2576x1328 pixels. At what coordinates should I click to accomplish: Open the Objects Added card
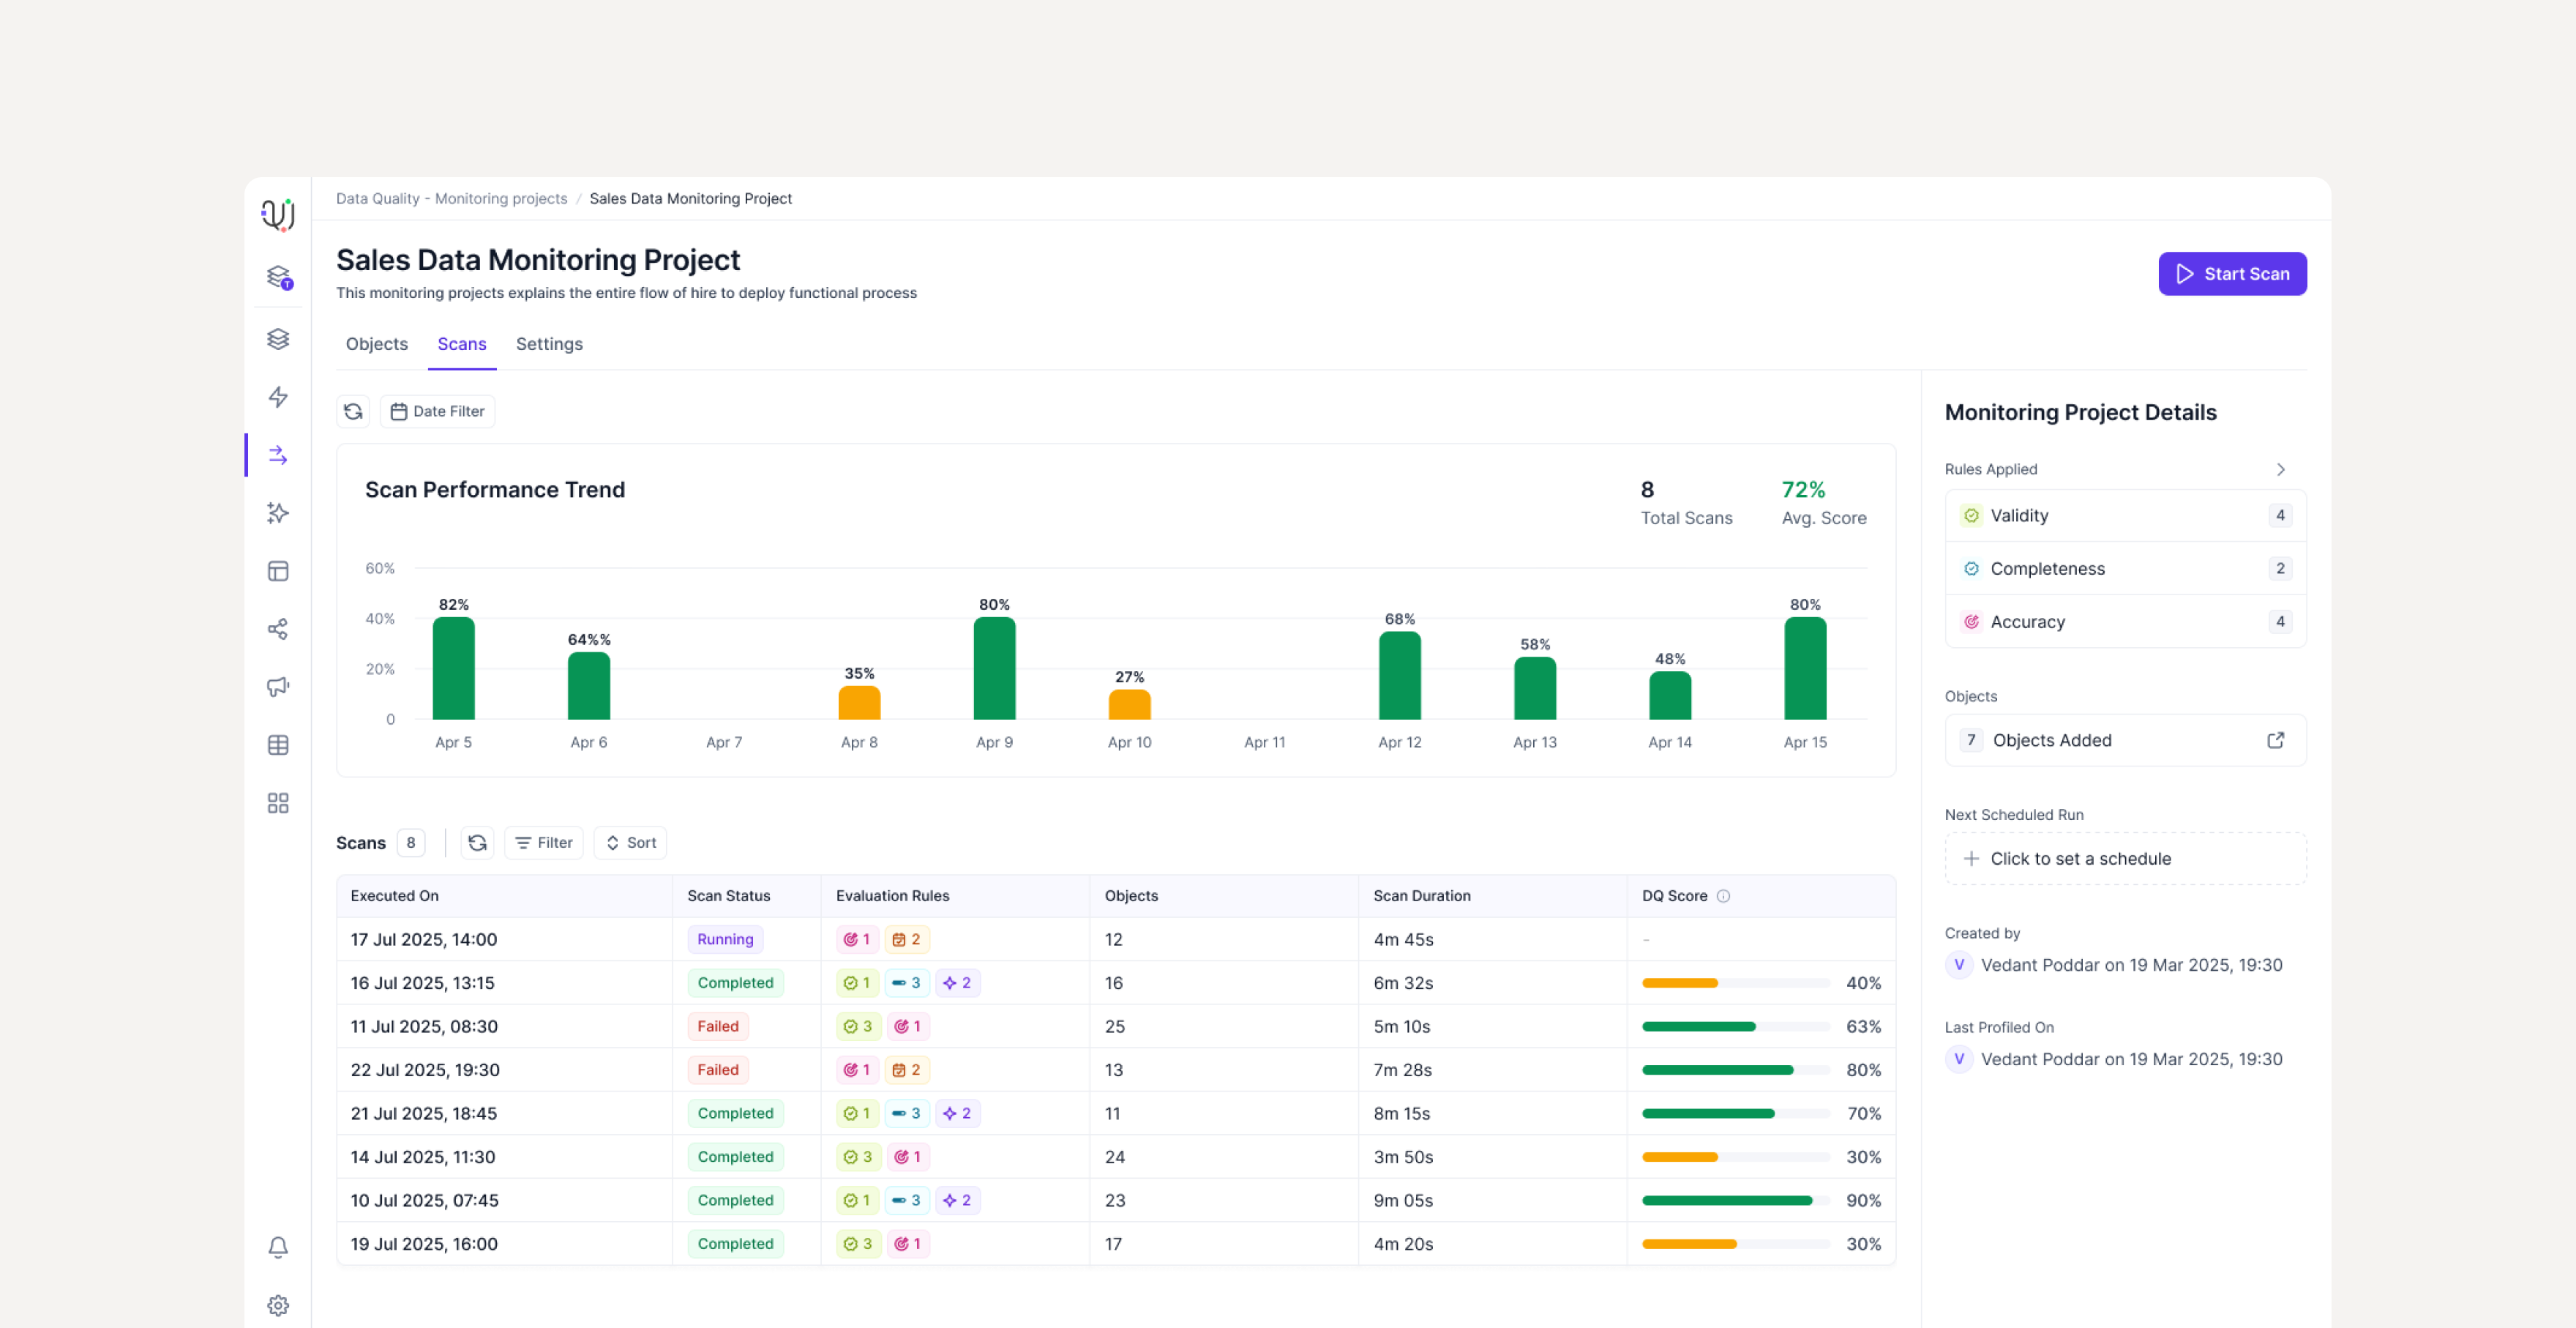coord(2125,740)
